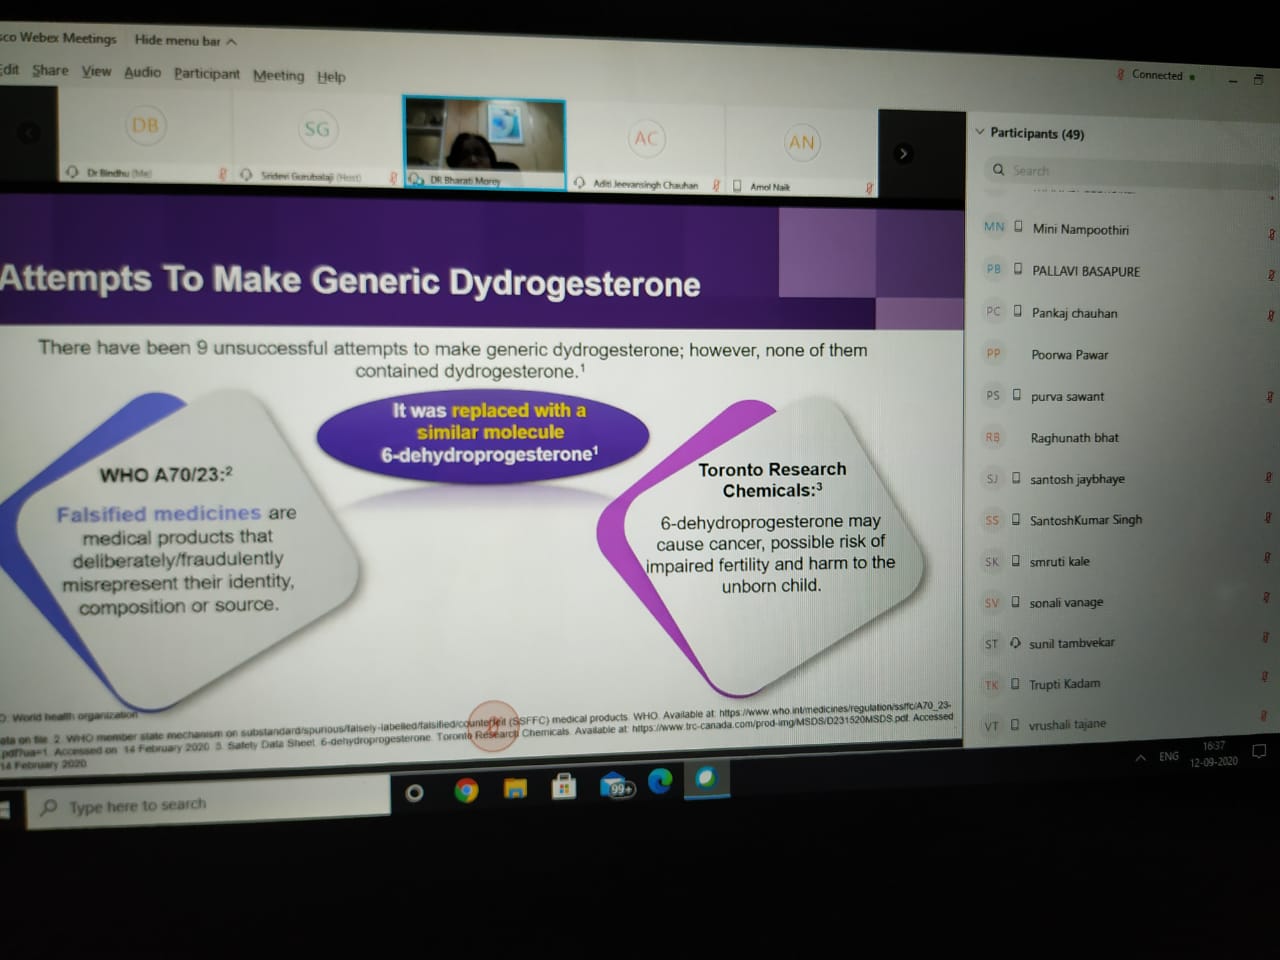Viewport: 1280px width, 960px height.
Task: Open File Explorer from the taskbar
Action: 515,789
